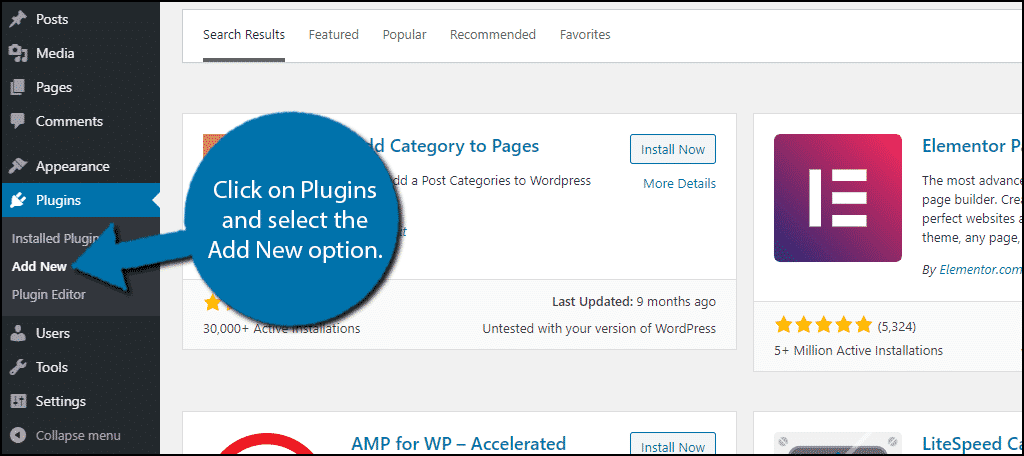This screenshot has height=456, width=1024.
Task: Click the Appearance paintbrush icon
Action: (x=18, y=166)
